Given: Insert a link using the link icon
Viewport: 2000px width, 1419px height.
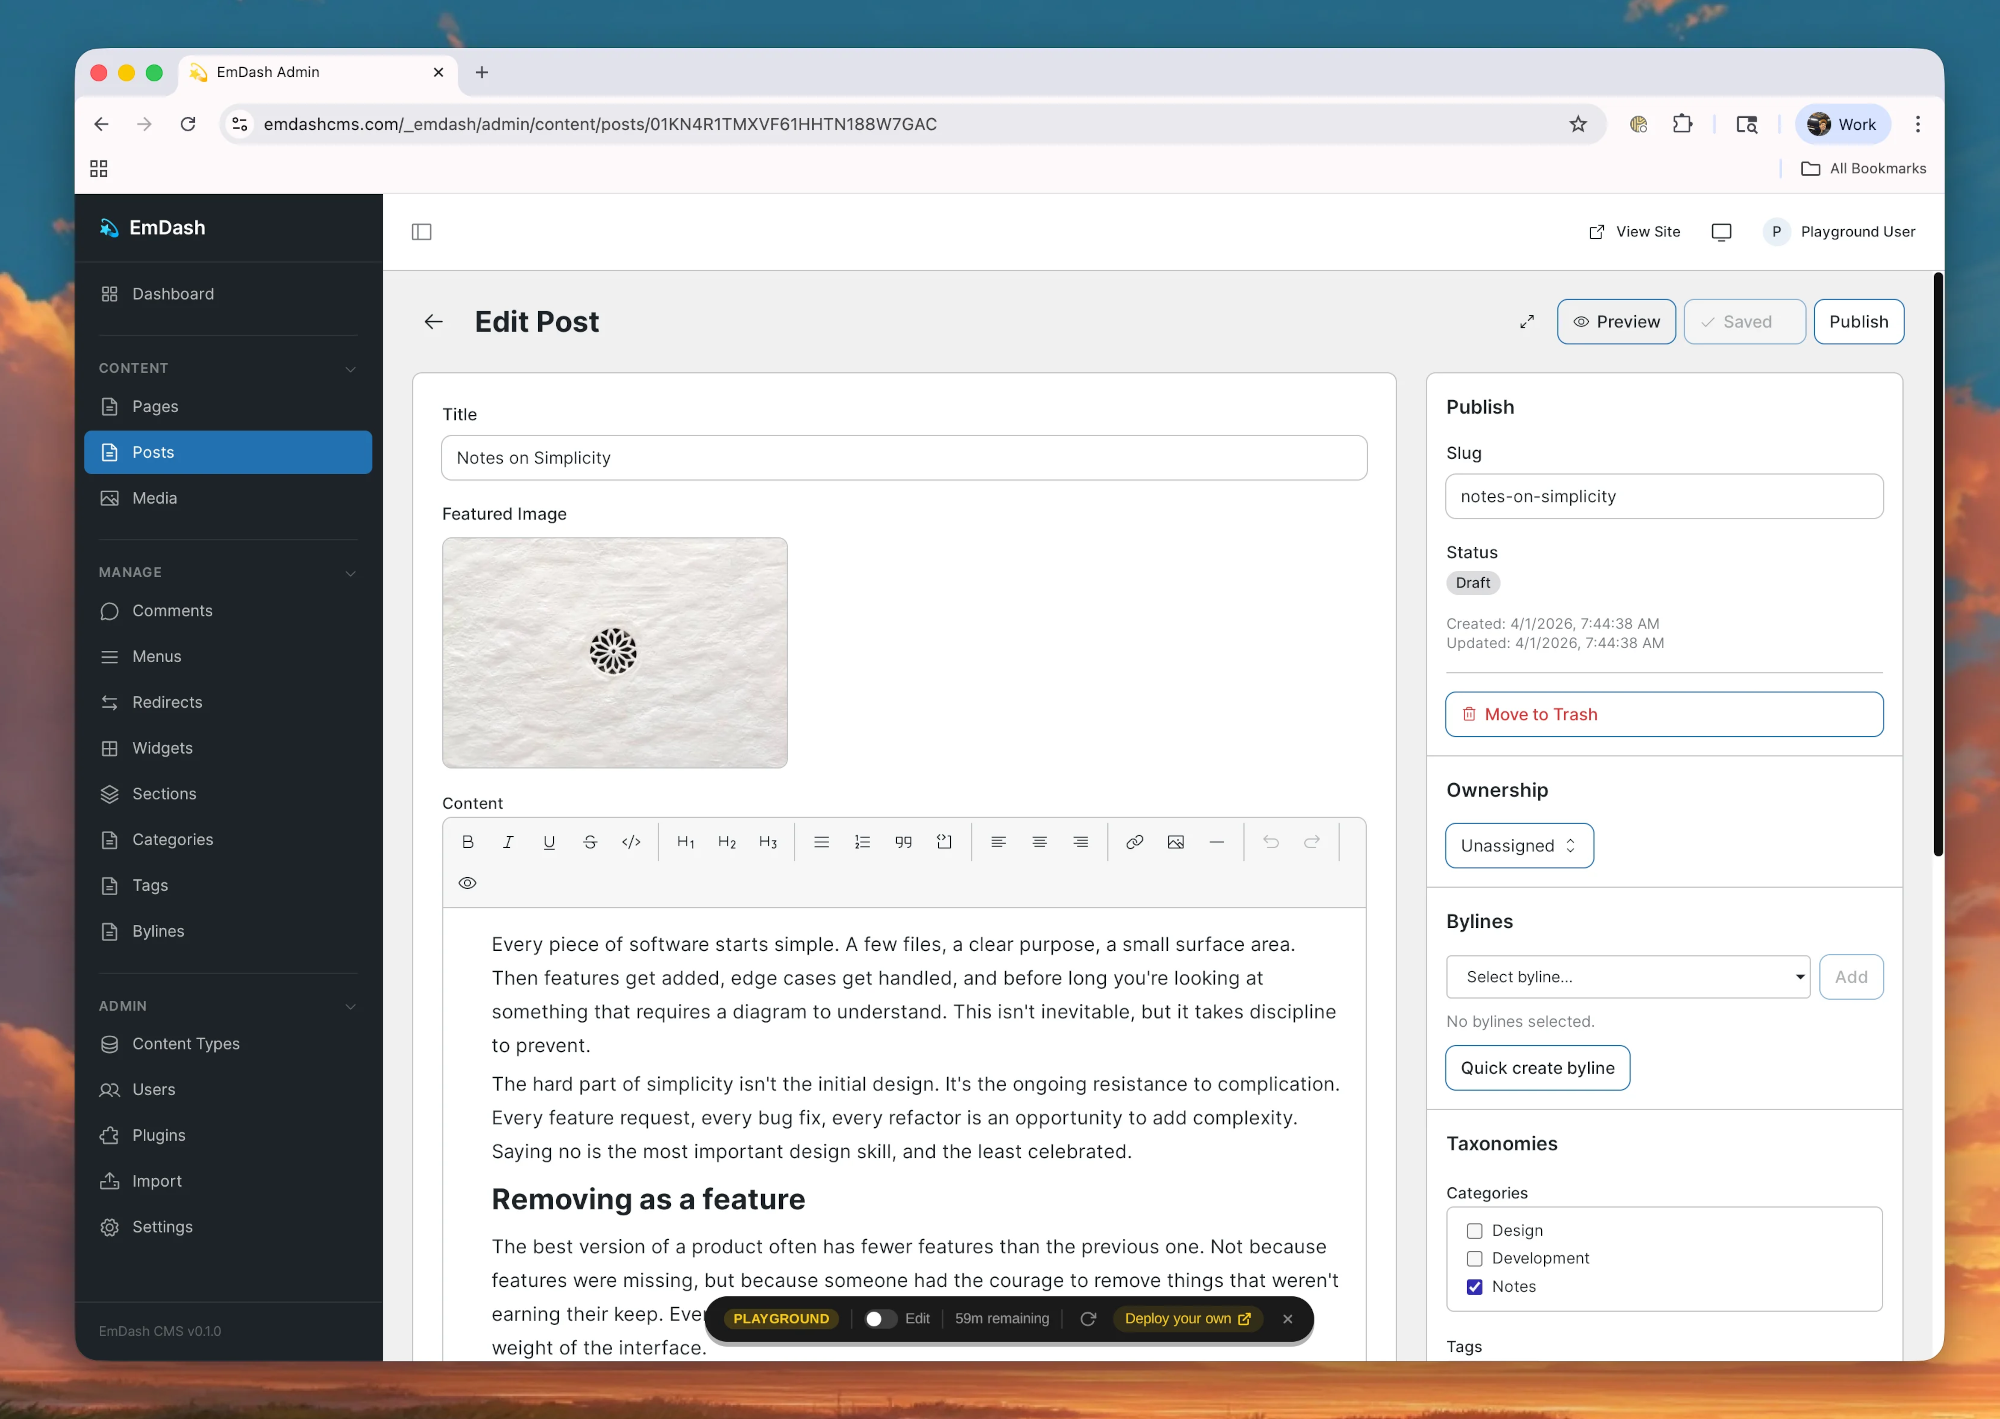Looking at the screenshot, I should (1134, 842).
